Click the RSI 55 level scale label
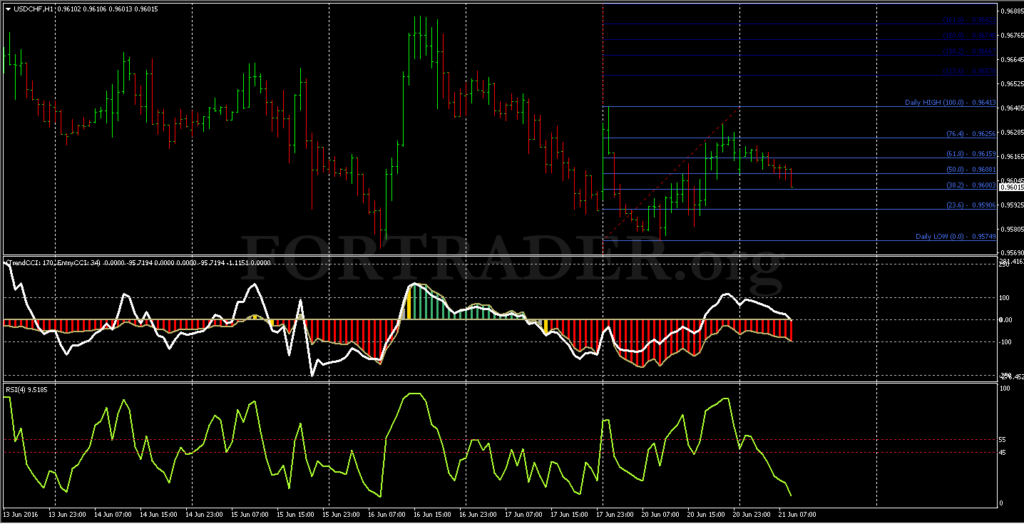1024x524 pixels. tap(1002, 440)
